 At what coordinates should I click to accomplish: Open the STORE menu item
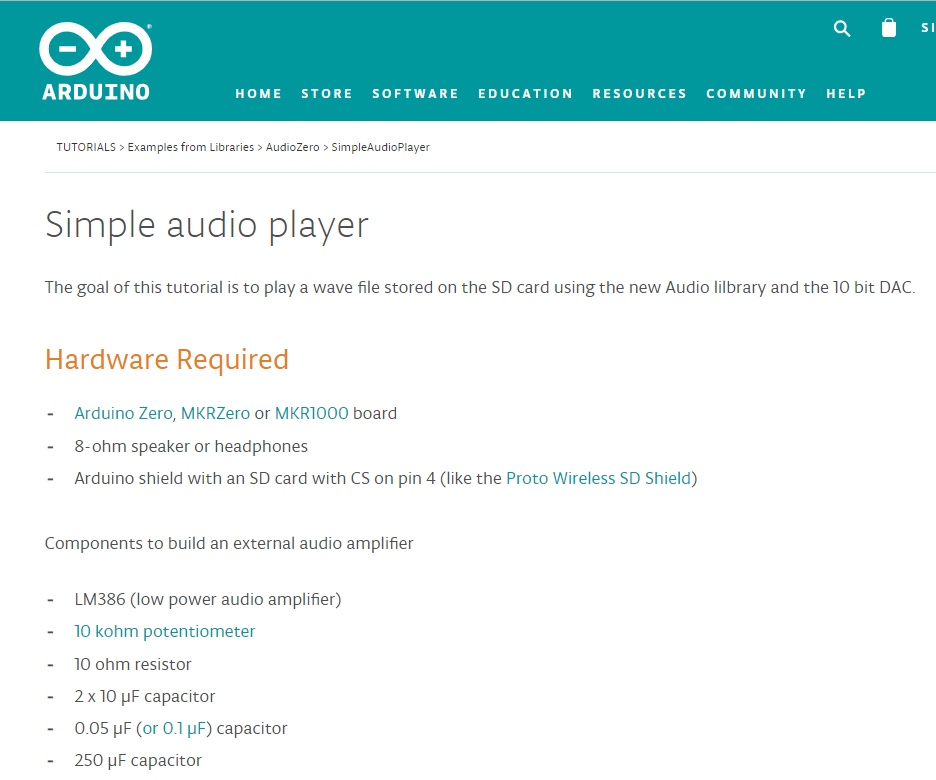[327, 94]
